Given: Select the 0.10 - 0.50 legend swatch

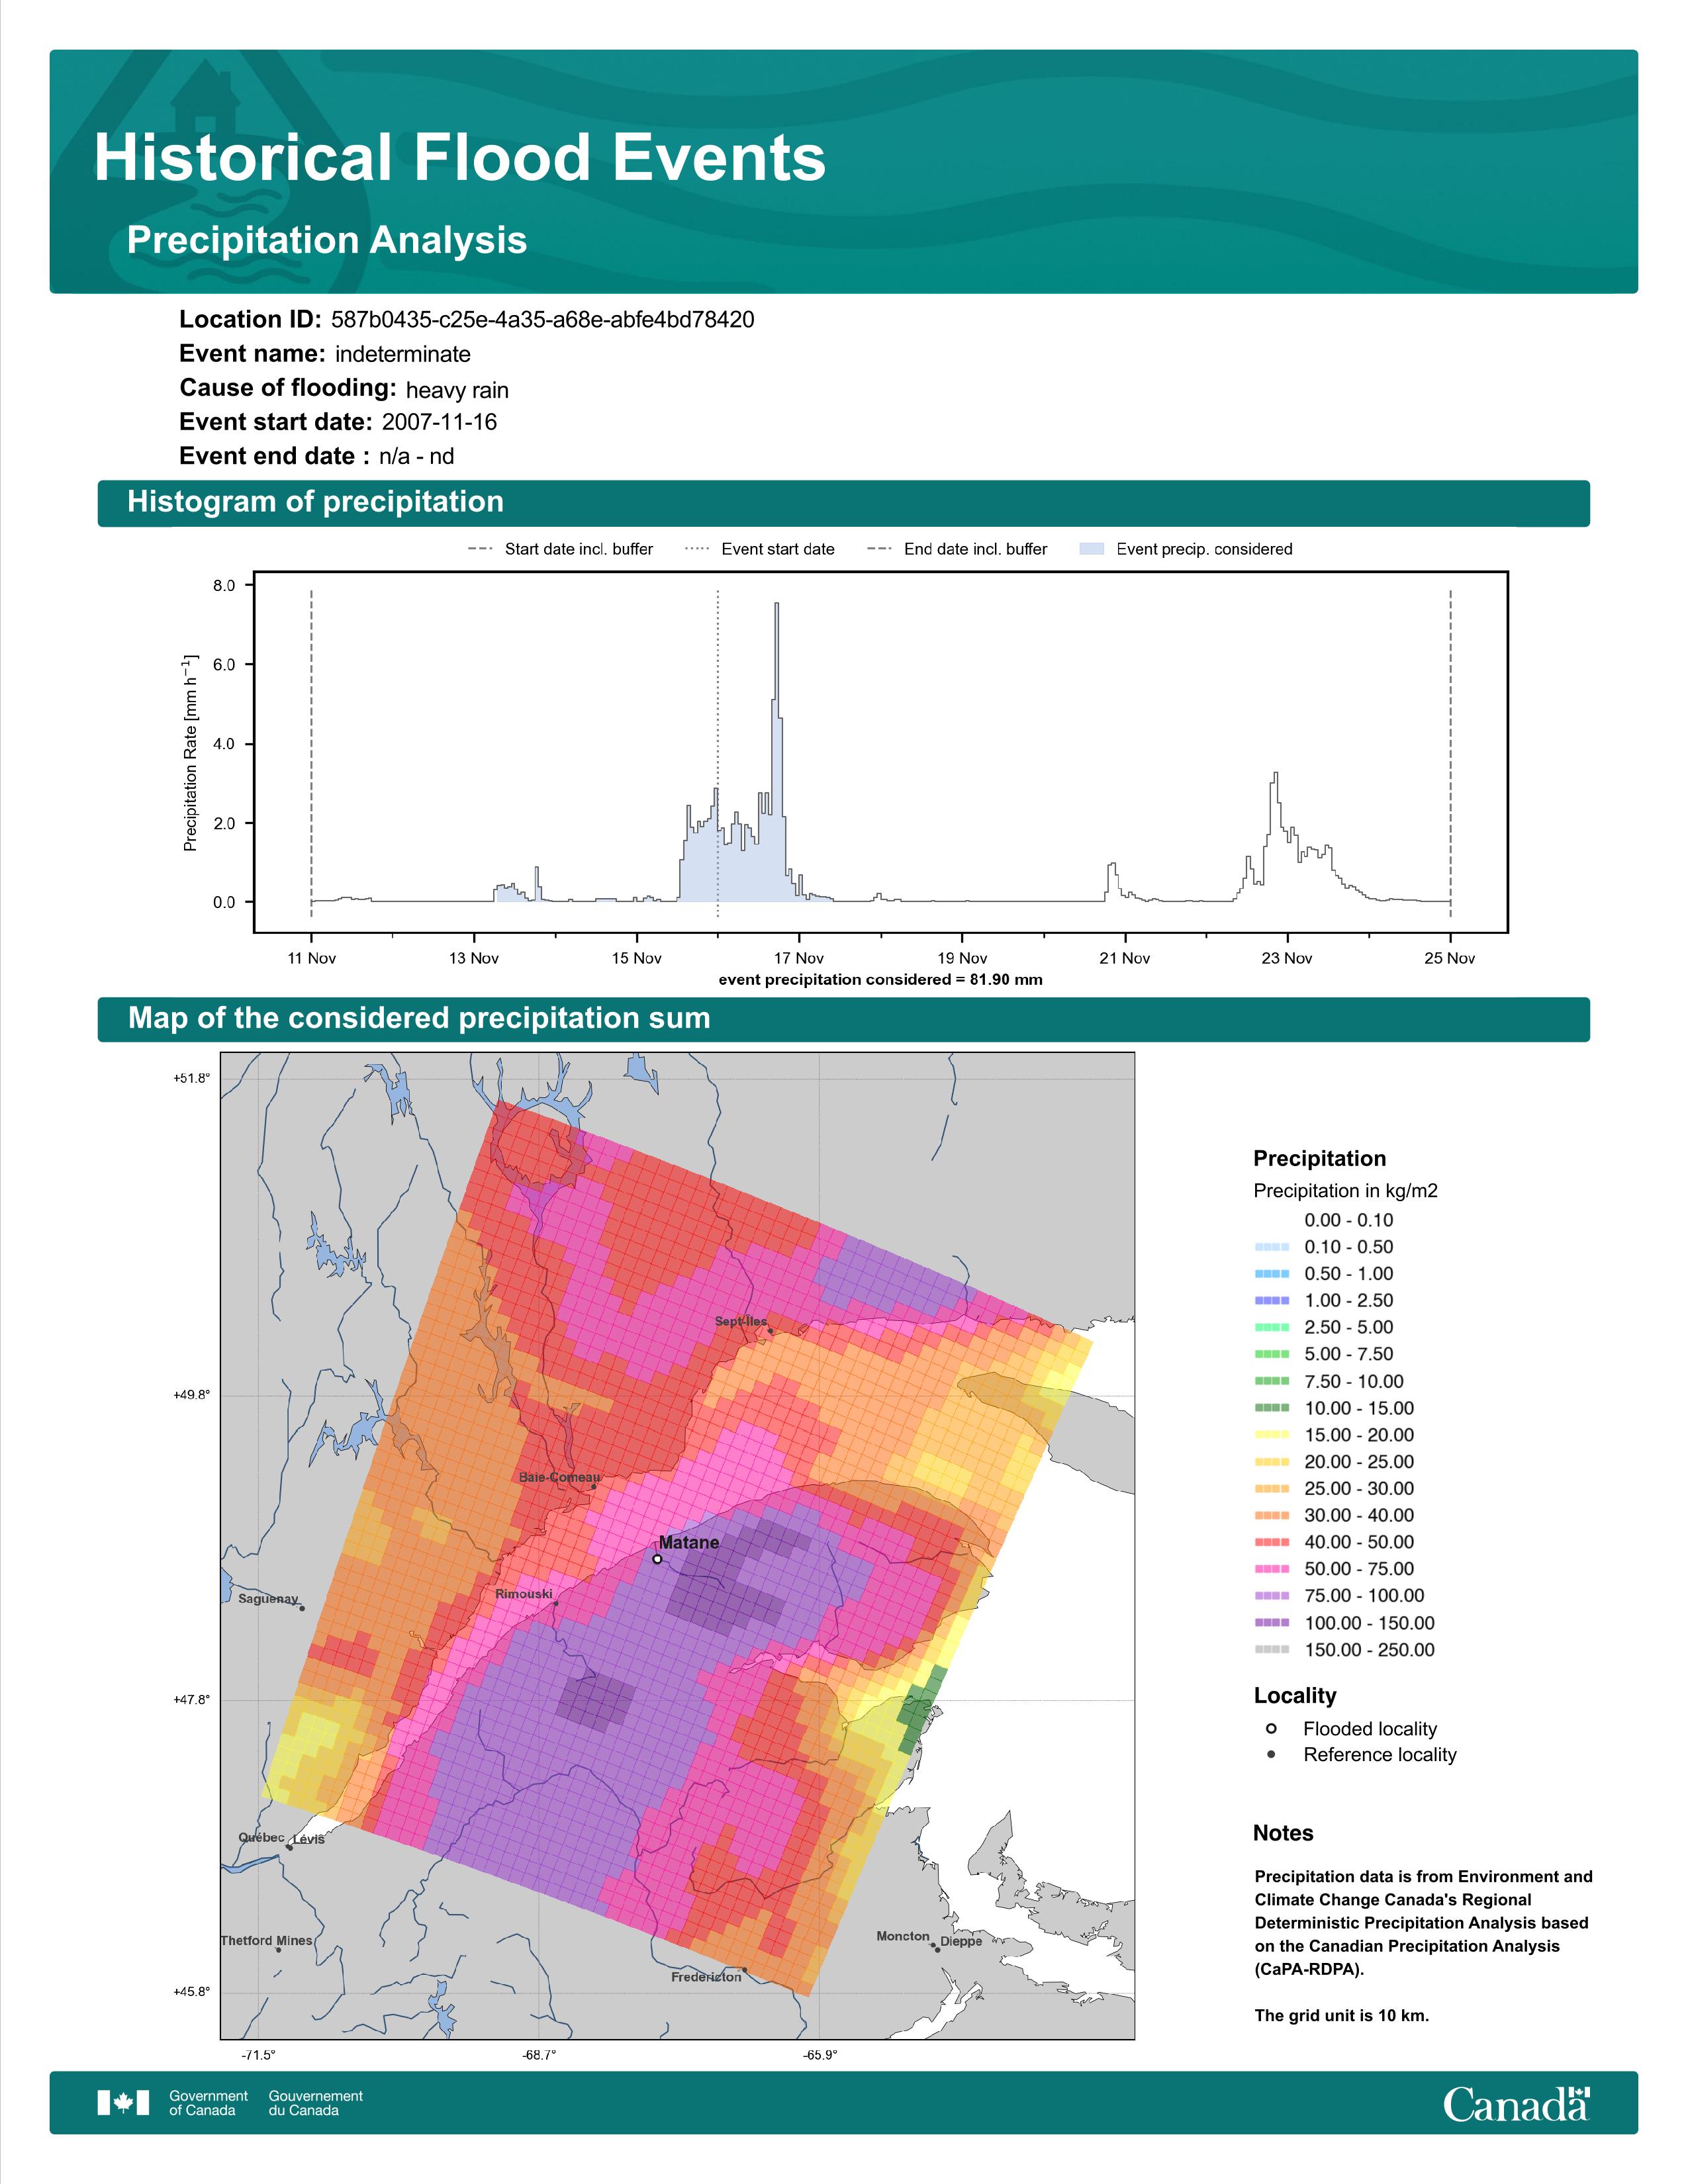Looking at the screenshot, I should (1271, 1247).
